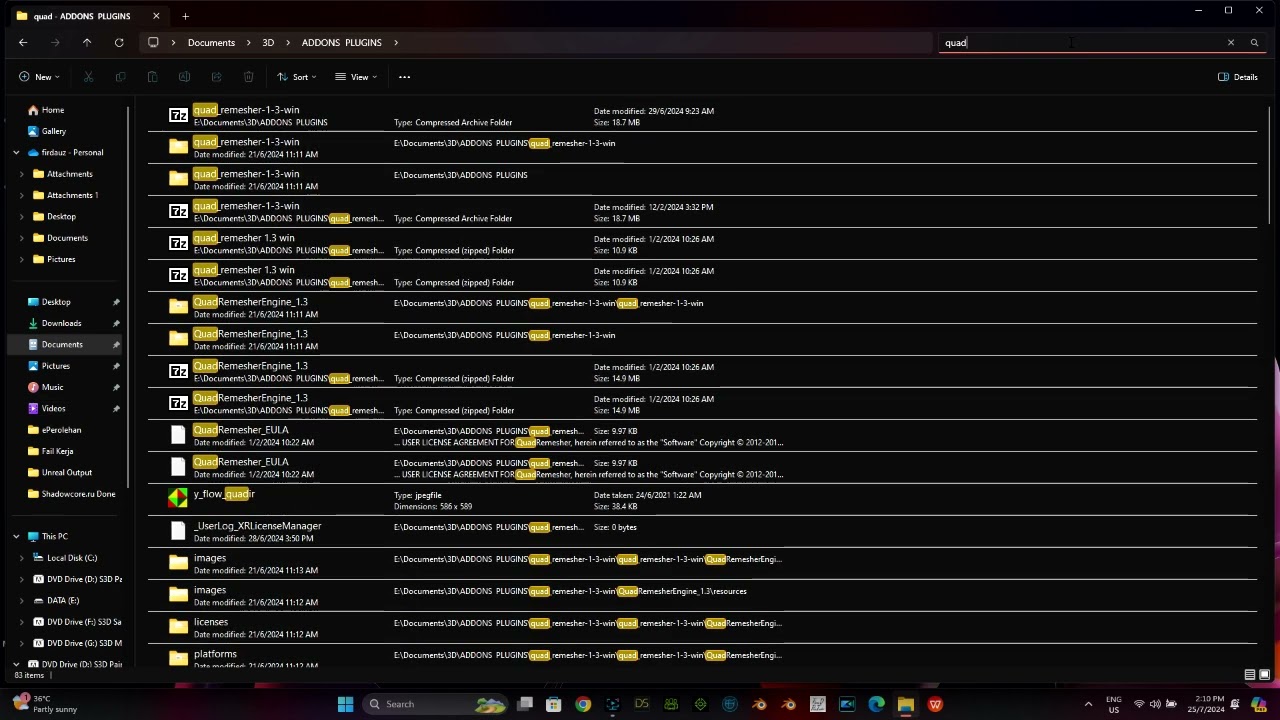The image size is (1280, 720).
Task: Open Microsoft Store from the taskbar
Action: [553, 704]
